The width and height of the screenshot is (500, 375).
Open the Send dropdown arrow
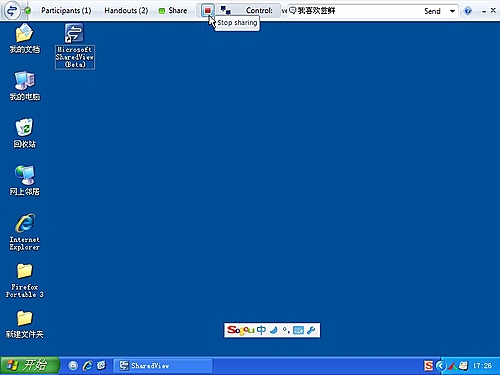(452, 11)
